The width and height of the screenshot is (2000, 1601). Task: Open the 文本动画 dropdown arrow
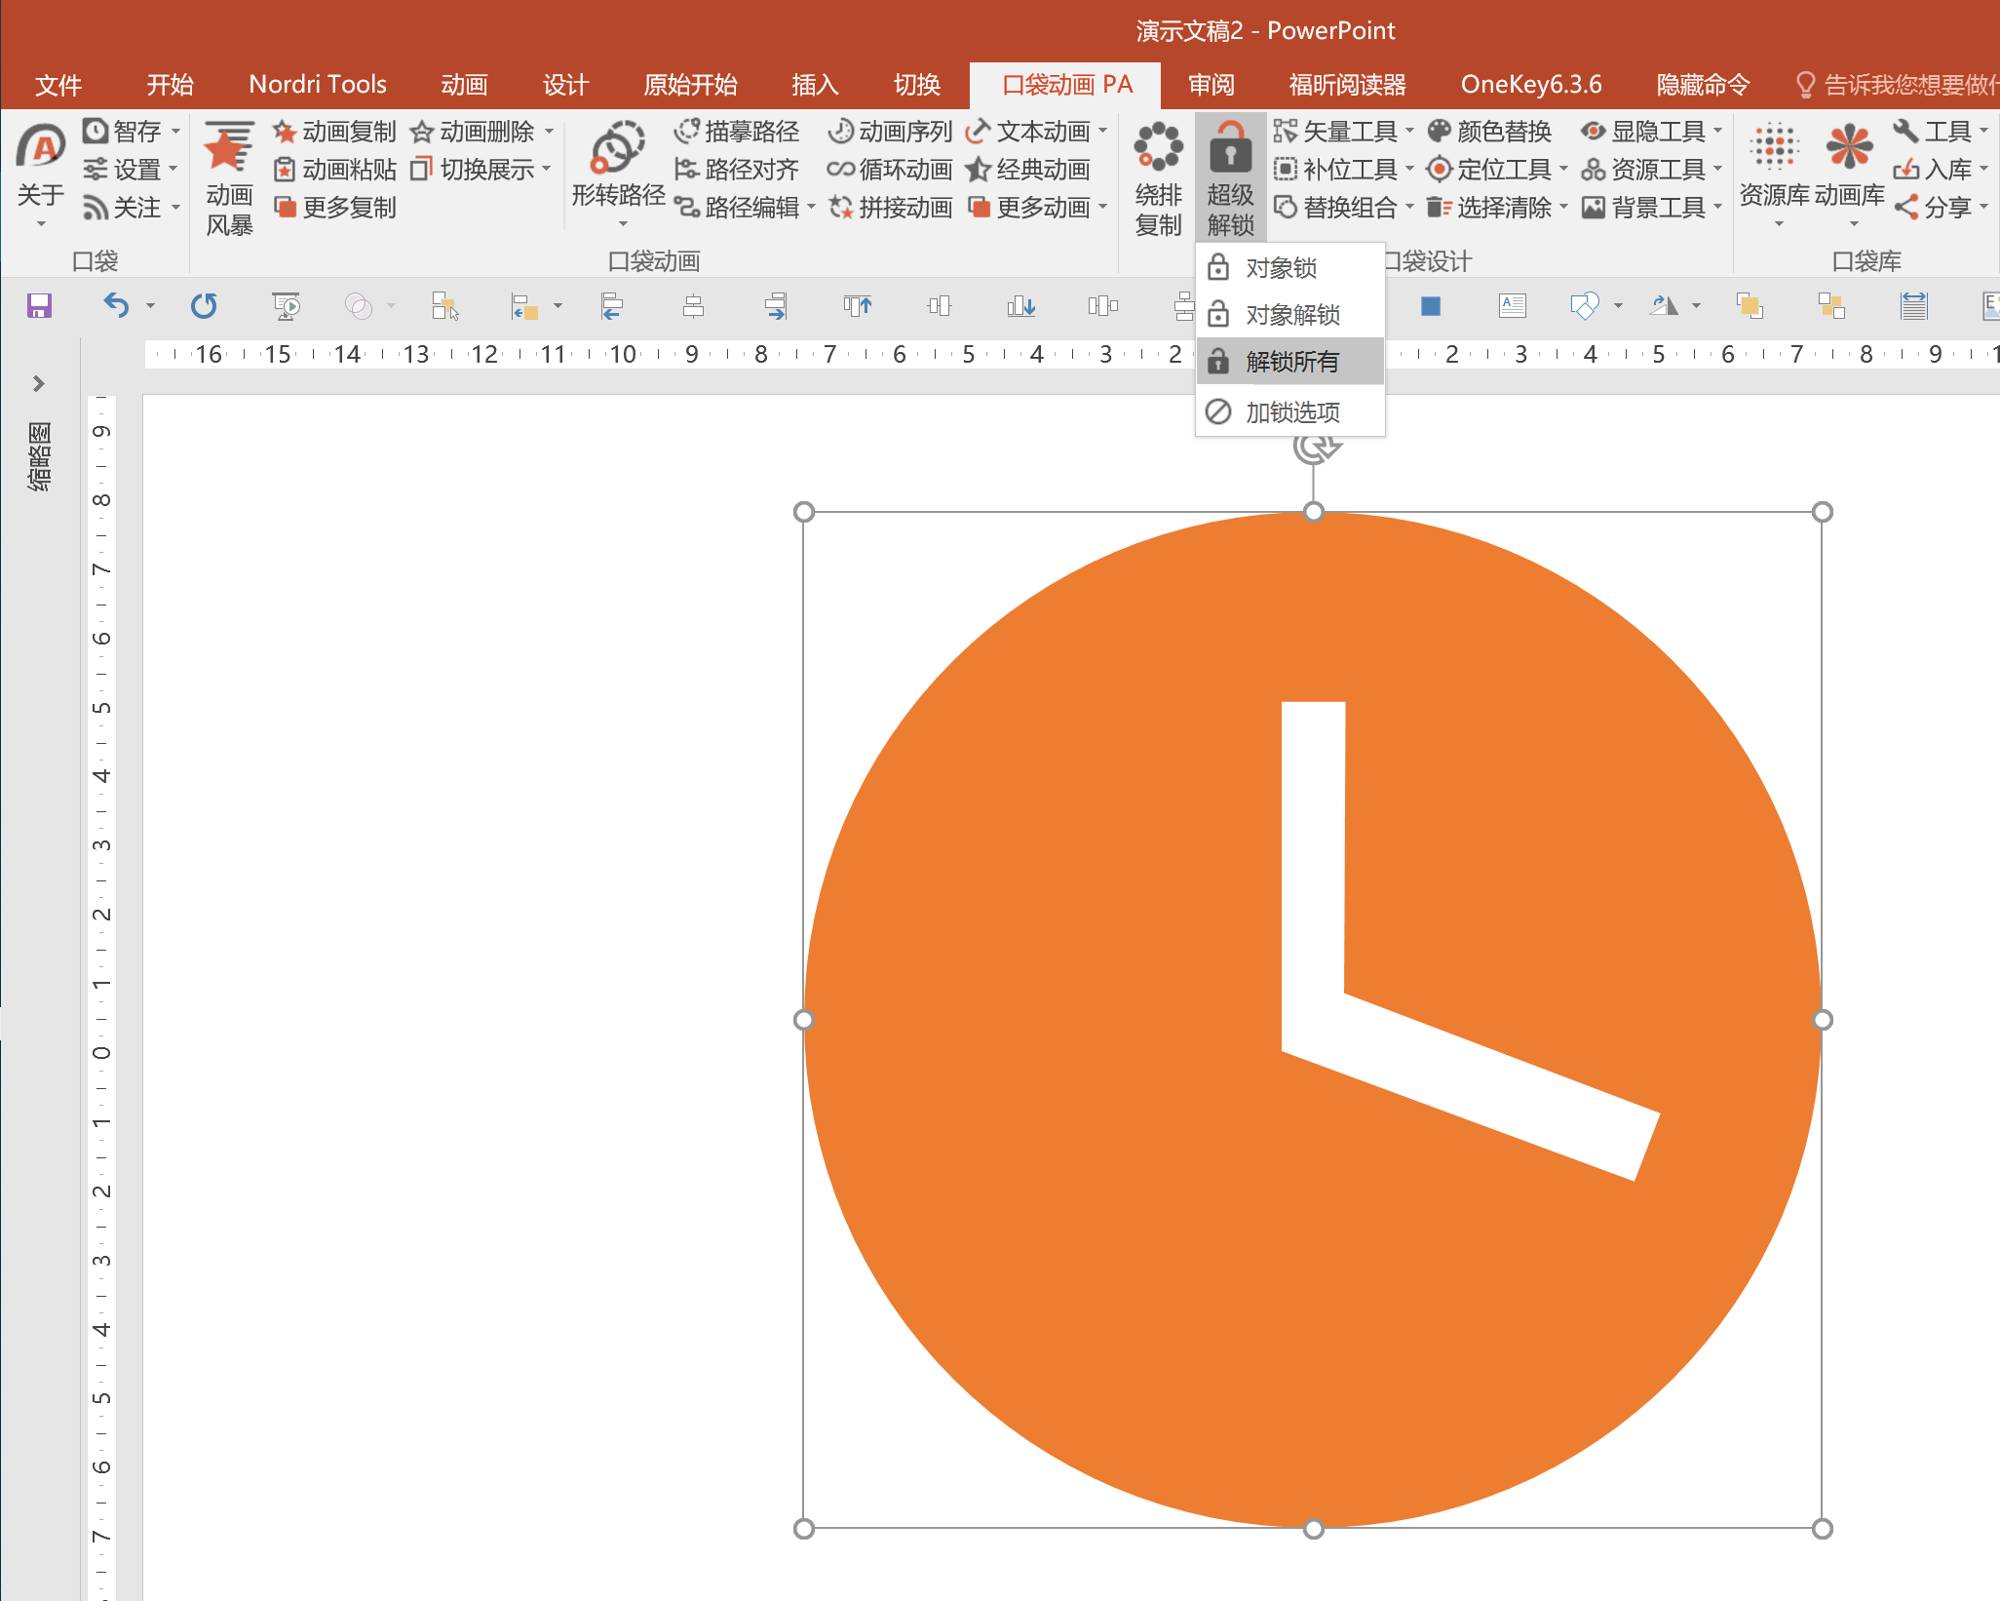(x=1103, y=131)
